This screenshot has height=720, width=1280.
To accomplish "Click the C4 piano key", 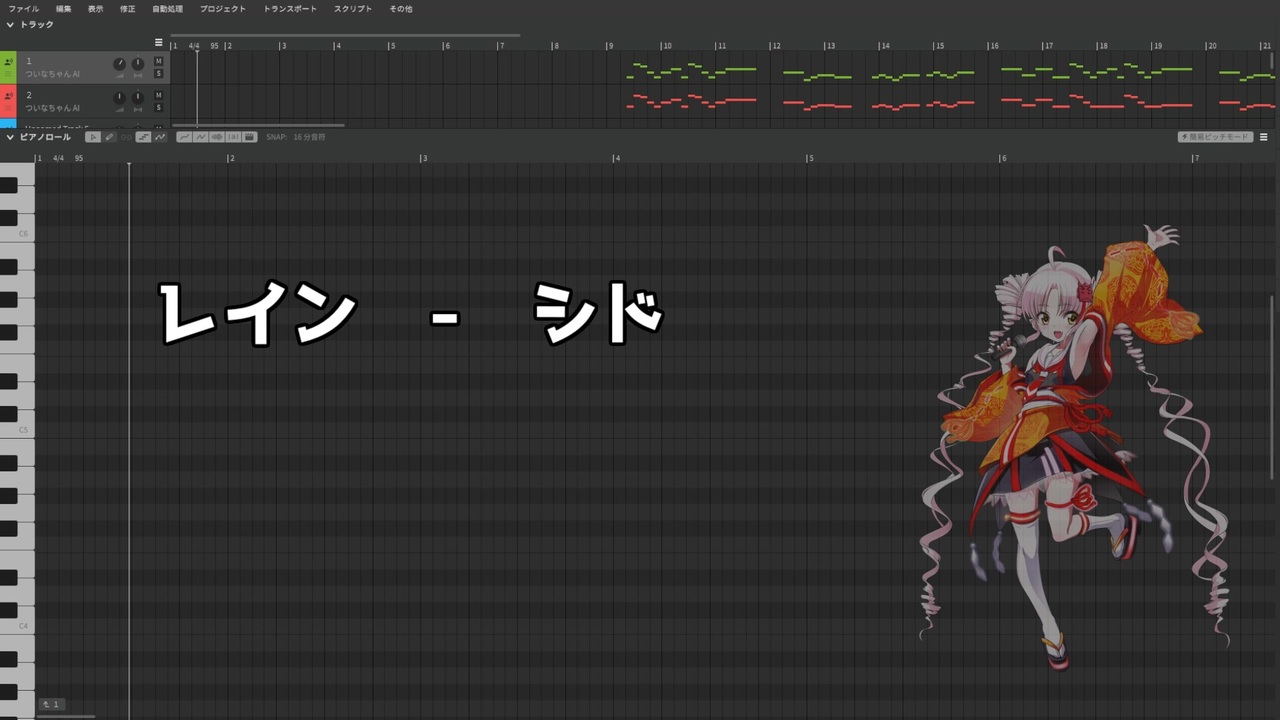I will pyautogui.click(x=17, y=626).
